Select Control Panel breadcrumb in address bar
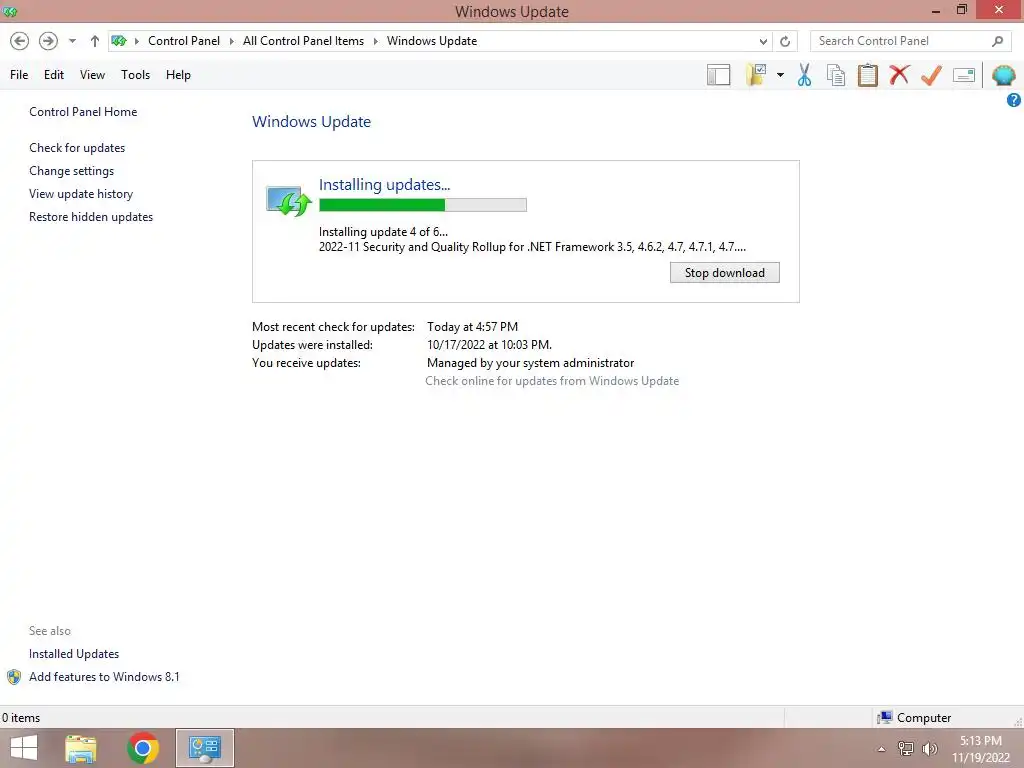 click(184, 41)
